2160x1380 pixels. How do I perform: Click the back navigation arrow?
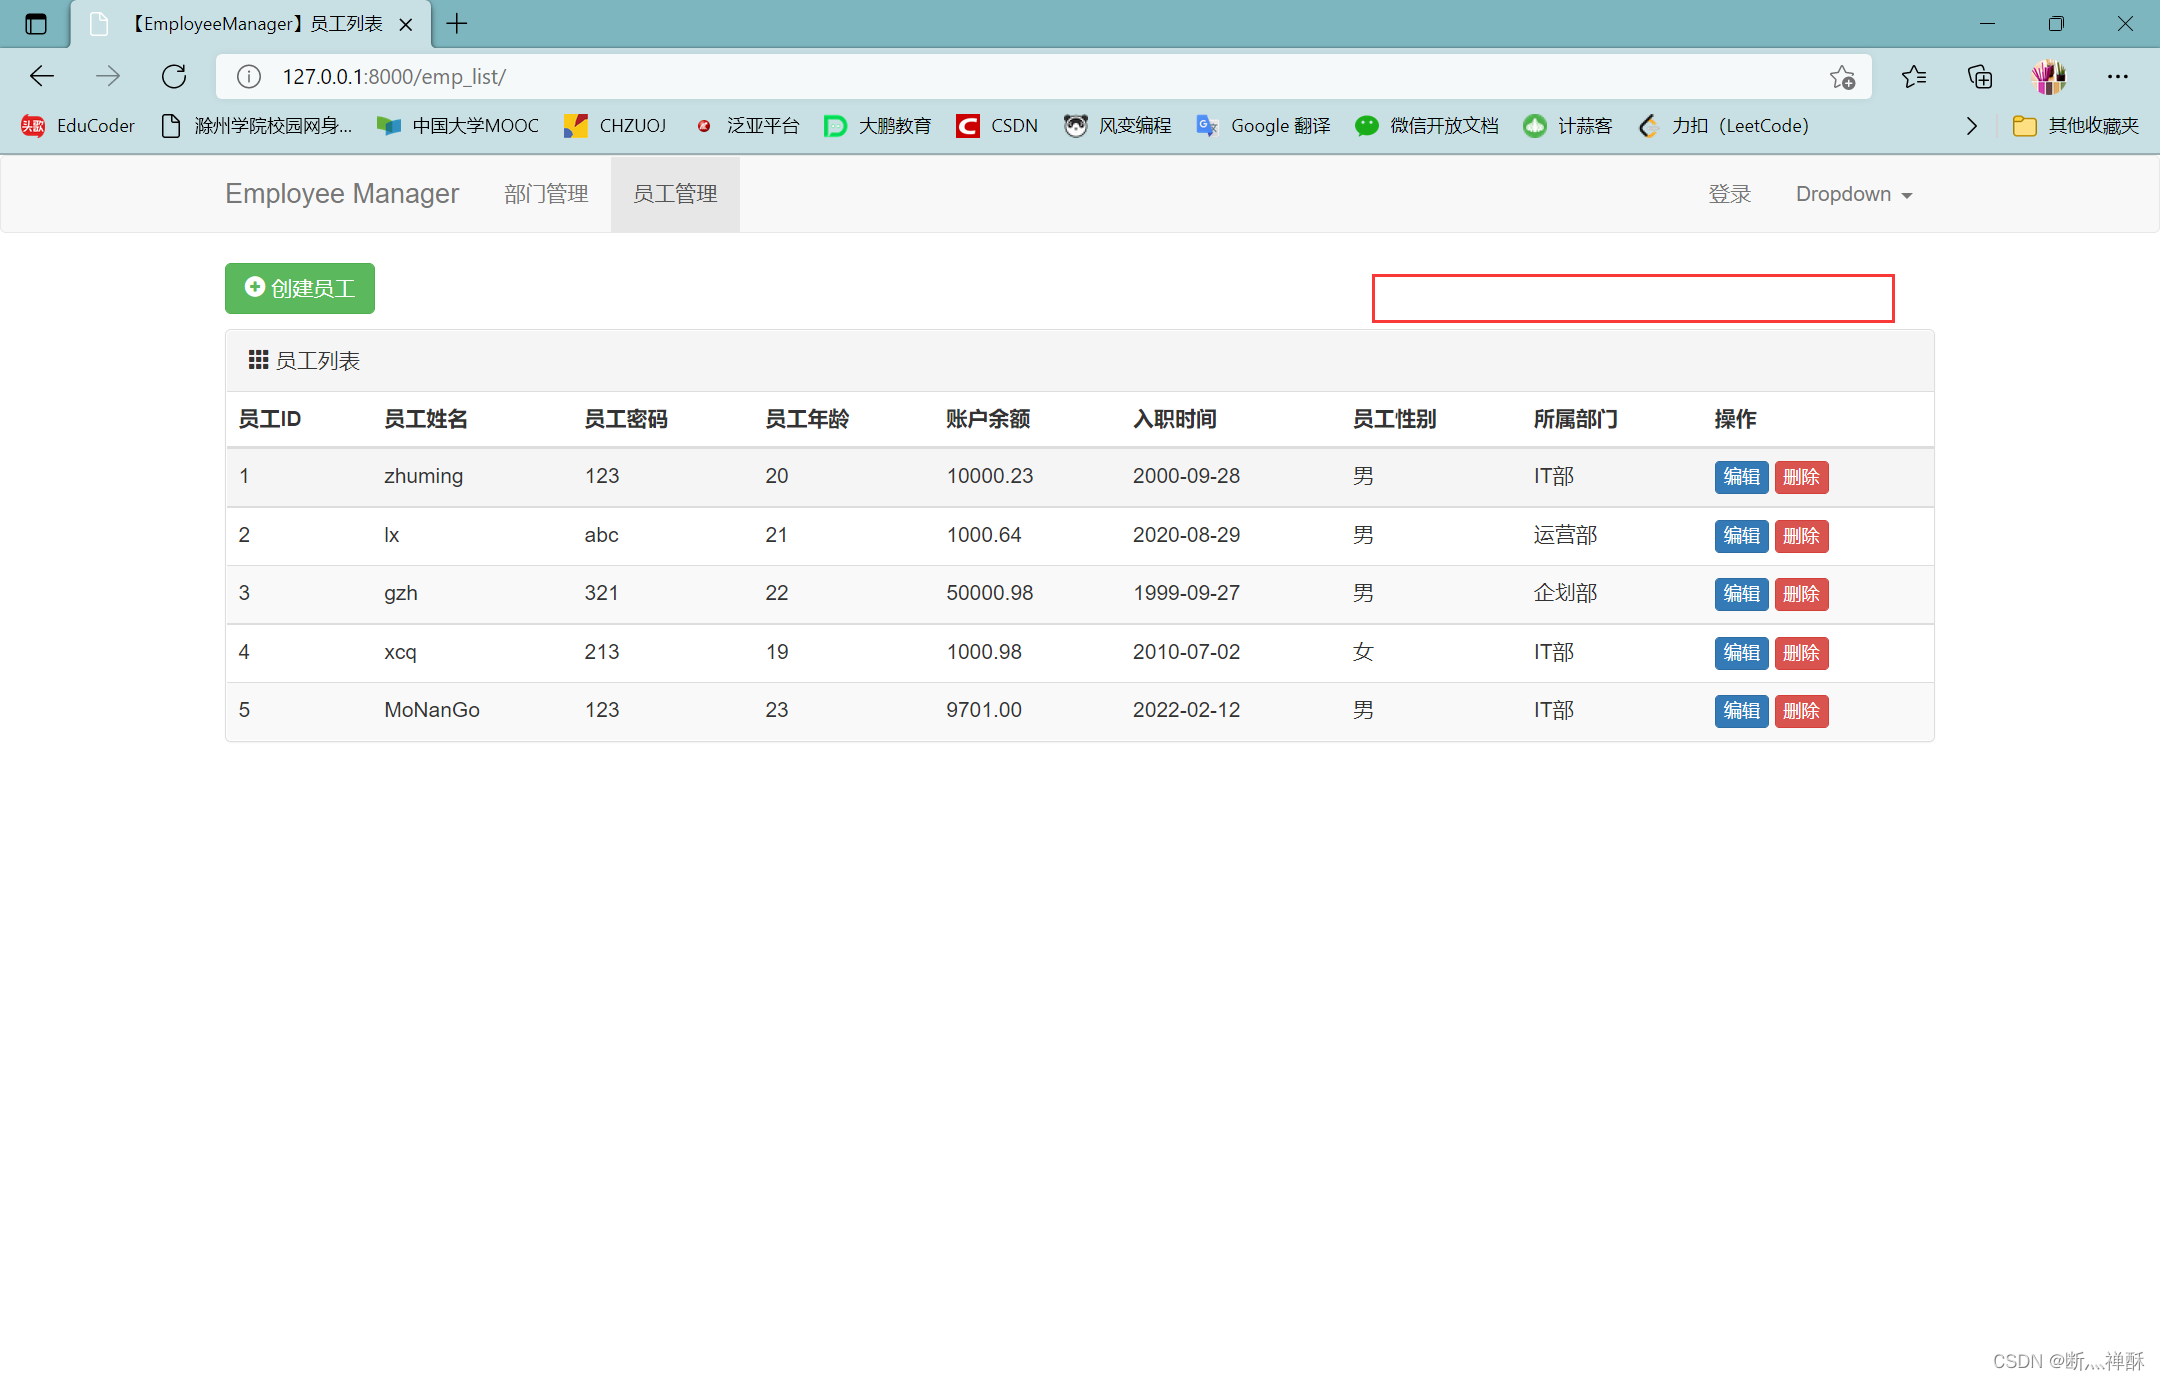pos(42,76)
